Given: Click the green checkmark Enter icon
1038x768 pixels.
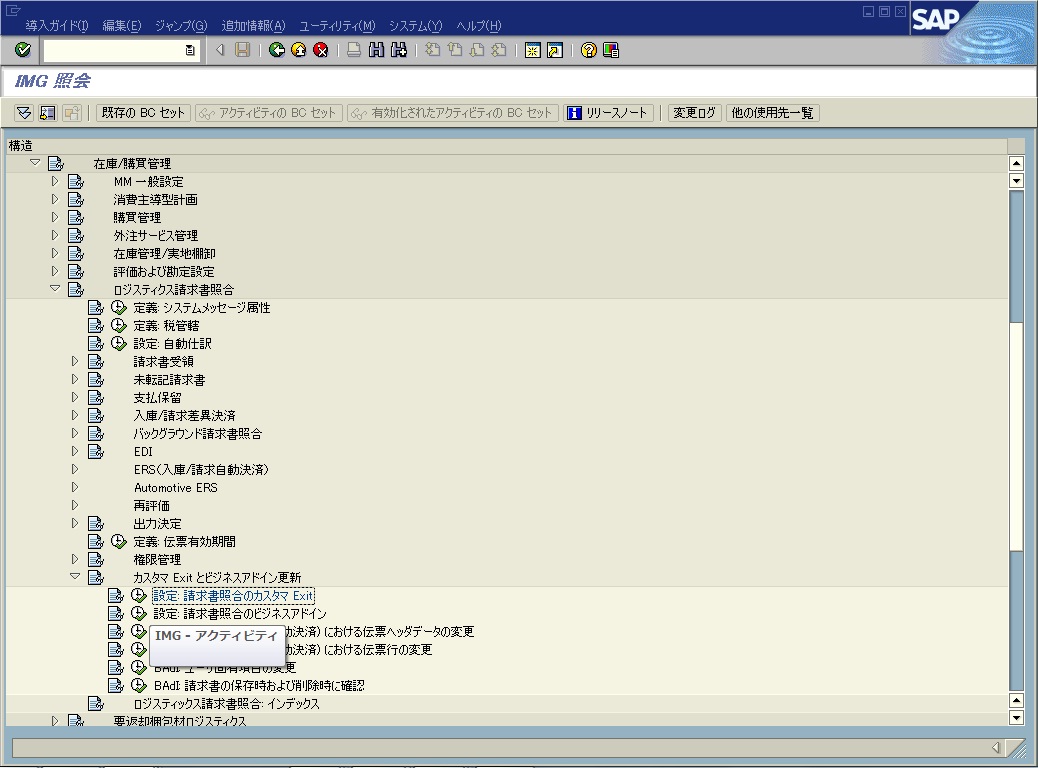Looking at the screenshot, I should (x=22, y=50).
